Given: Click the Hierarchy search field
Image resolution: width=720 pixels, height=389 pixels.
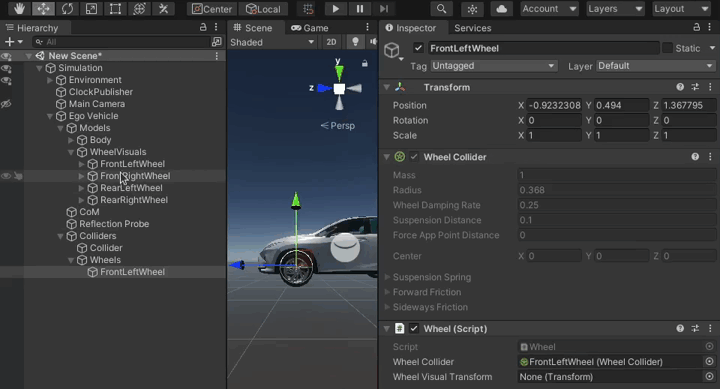Looking at the screenshot, I should coord(121,42).
